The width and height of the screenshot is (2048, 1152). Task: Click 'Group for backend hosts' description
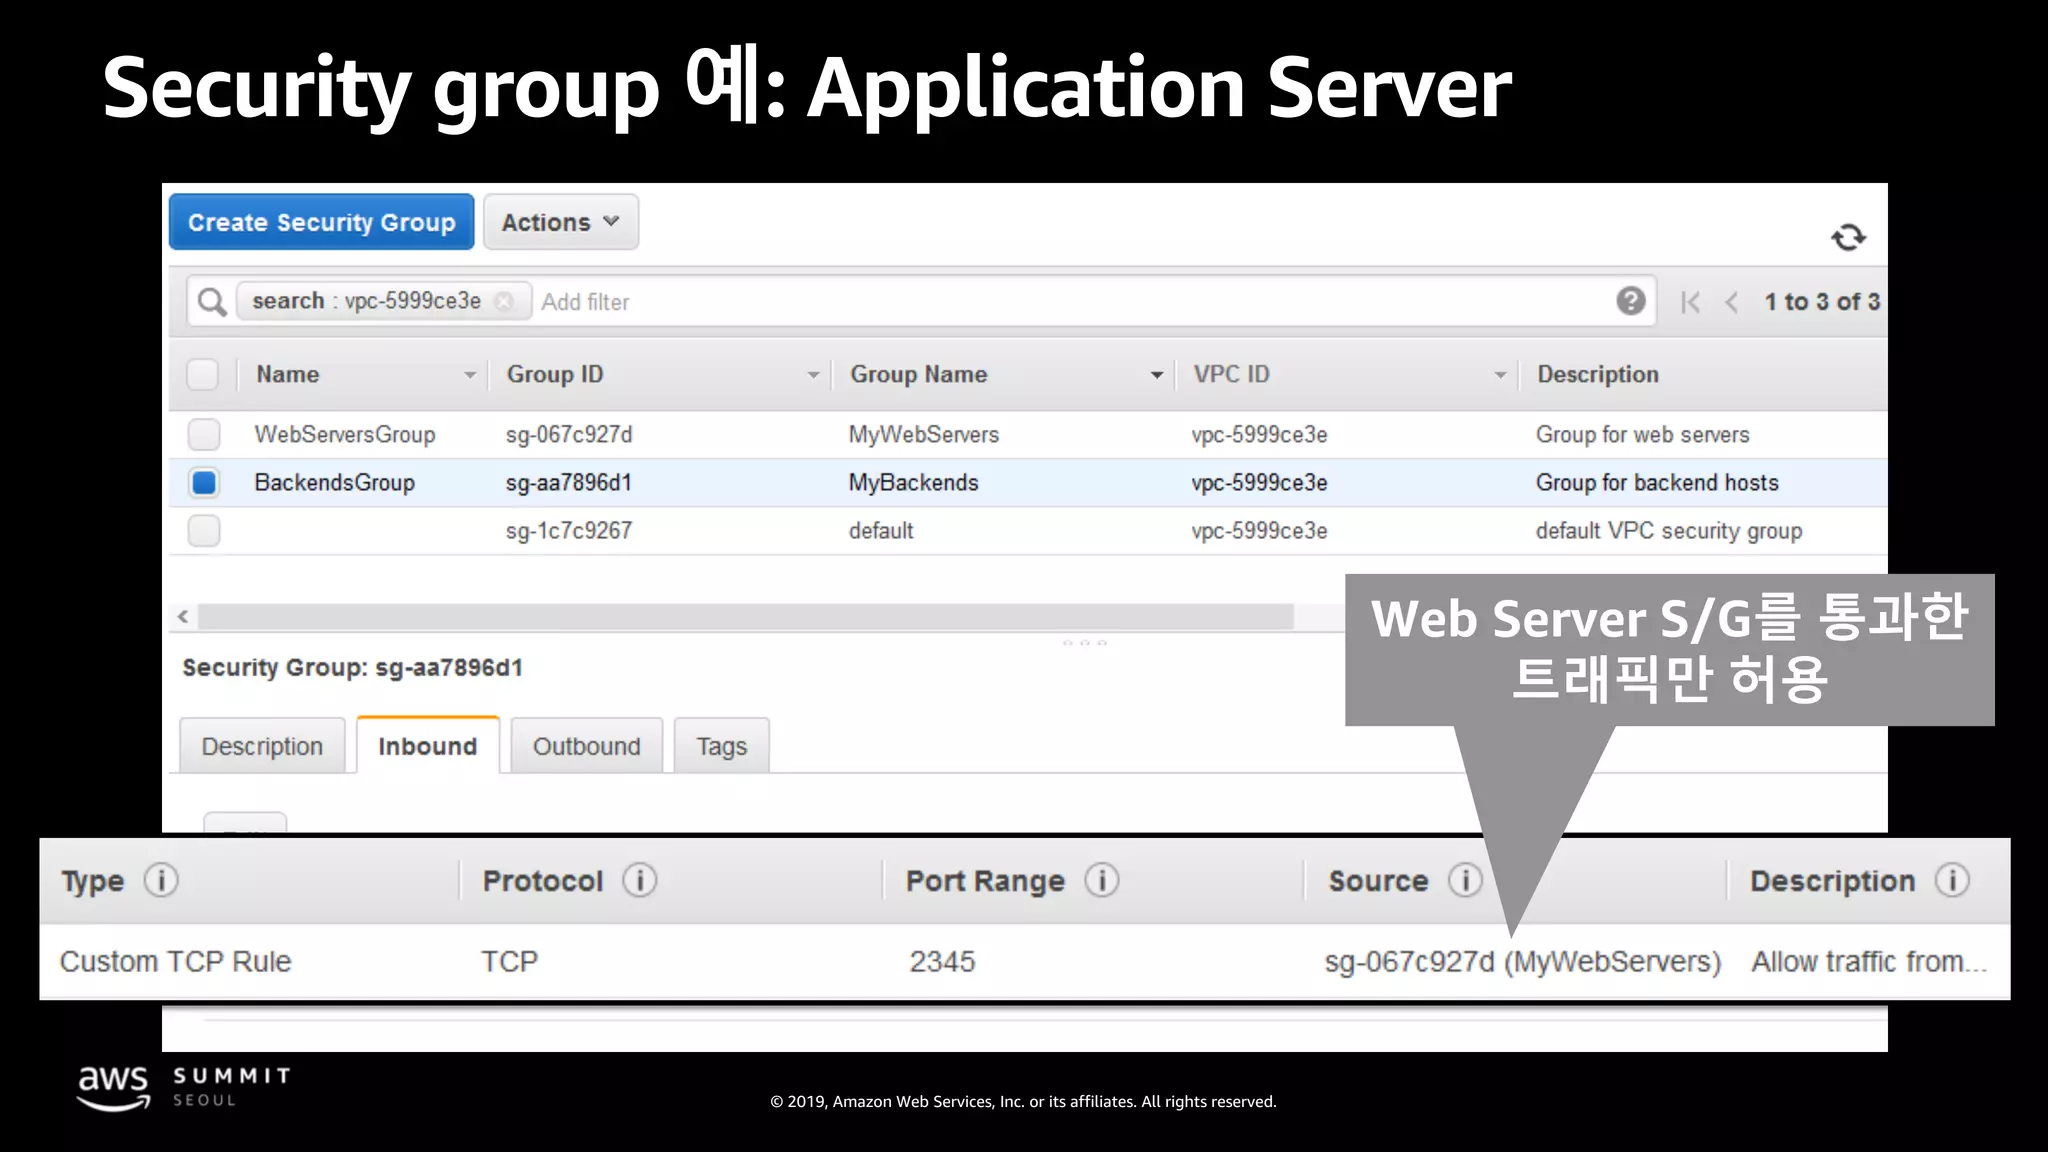point(1657,482)
